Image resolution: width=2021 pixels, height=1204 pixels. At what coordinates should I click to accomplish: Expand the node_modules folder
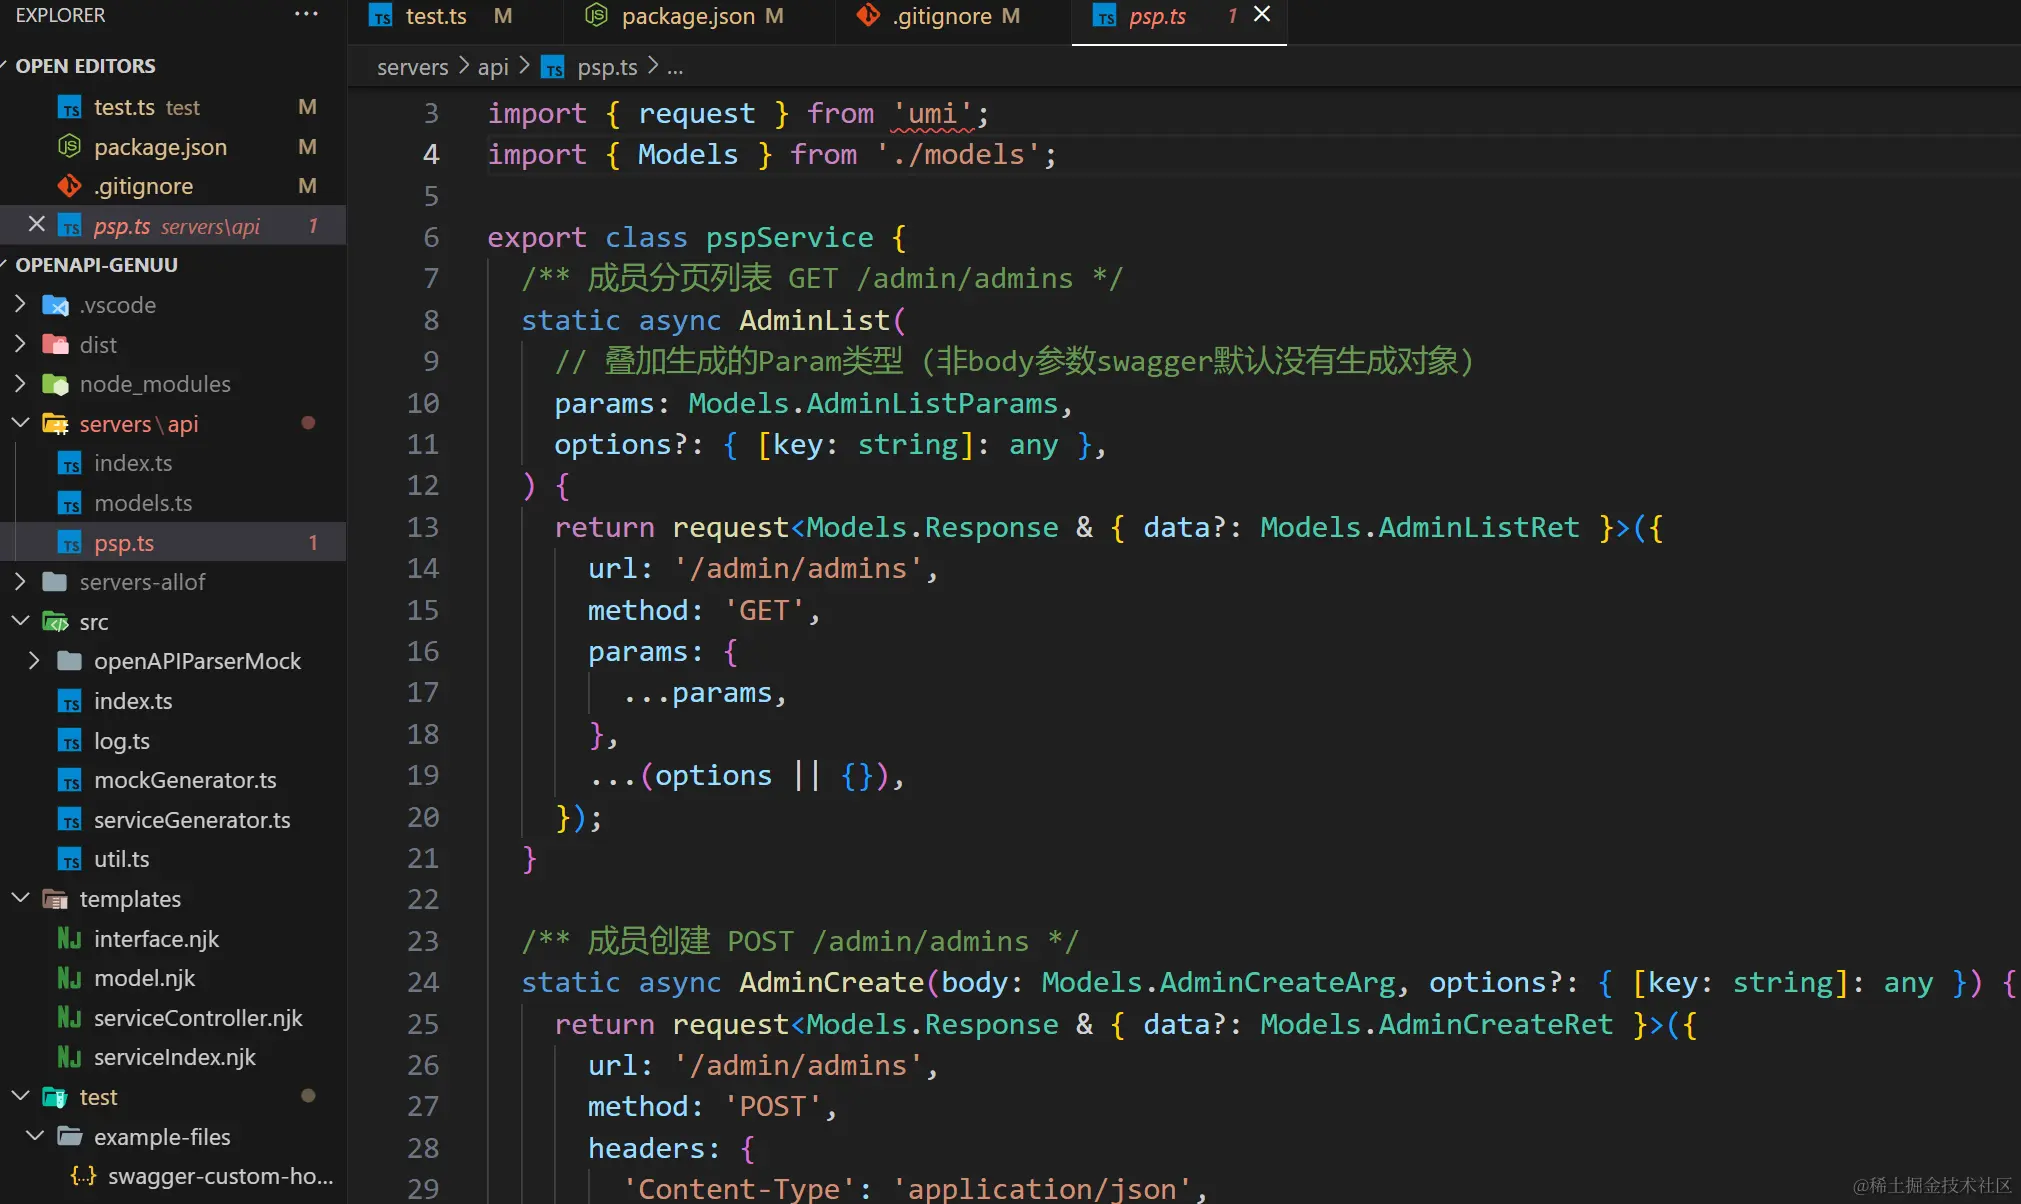coord(20,383)
